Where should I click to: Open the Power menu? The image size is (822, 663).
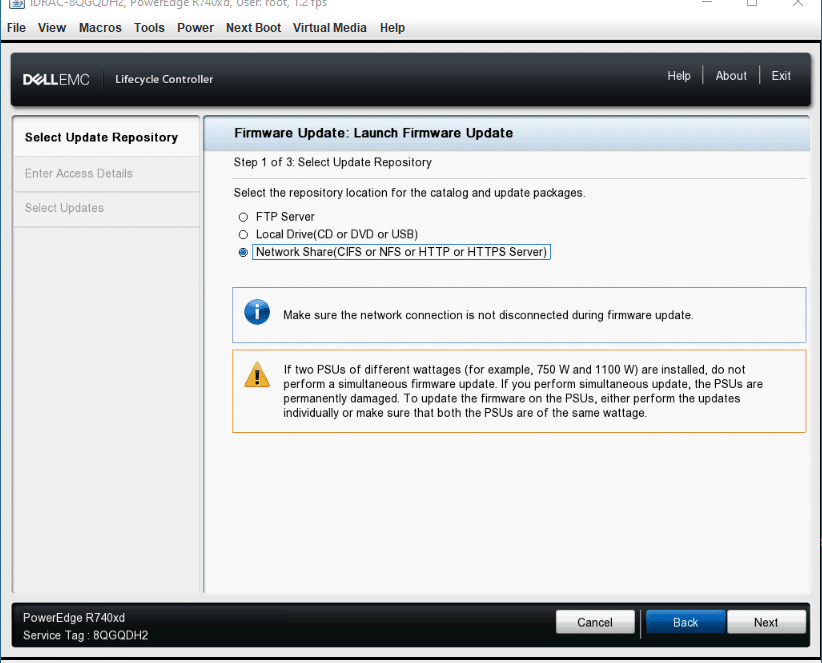point(195,28)
